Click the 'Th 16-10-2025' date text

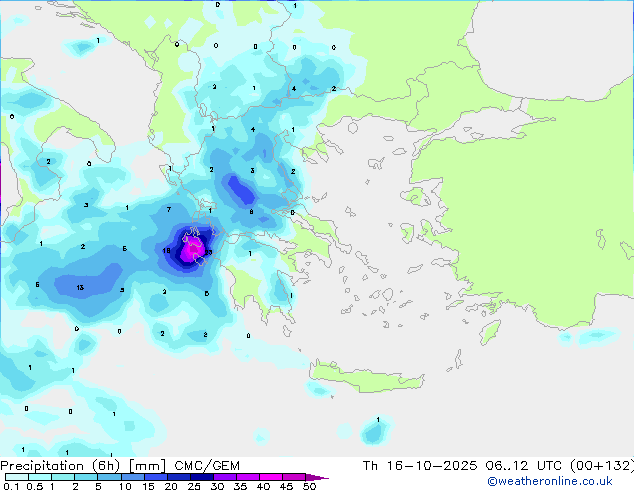click(420, 466)
